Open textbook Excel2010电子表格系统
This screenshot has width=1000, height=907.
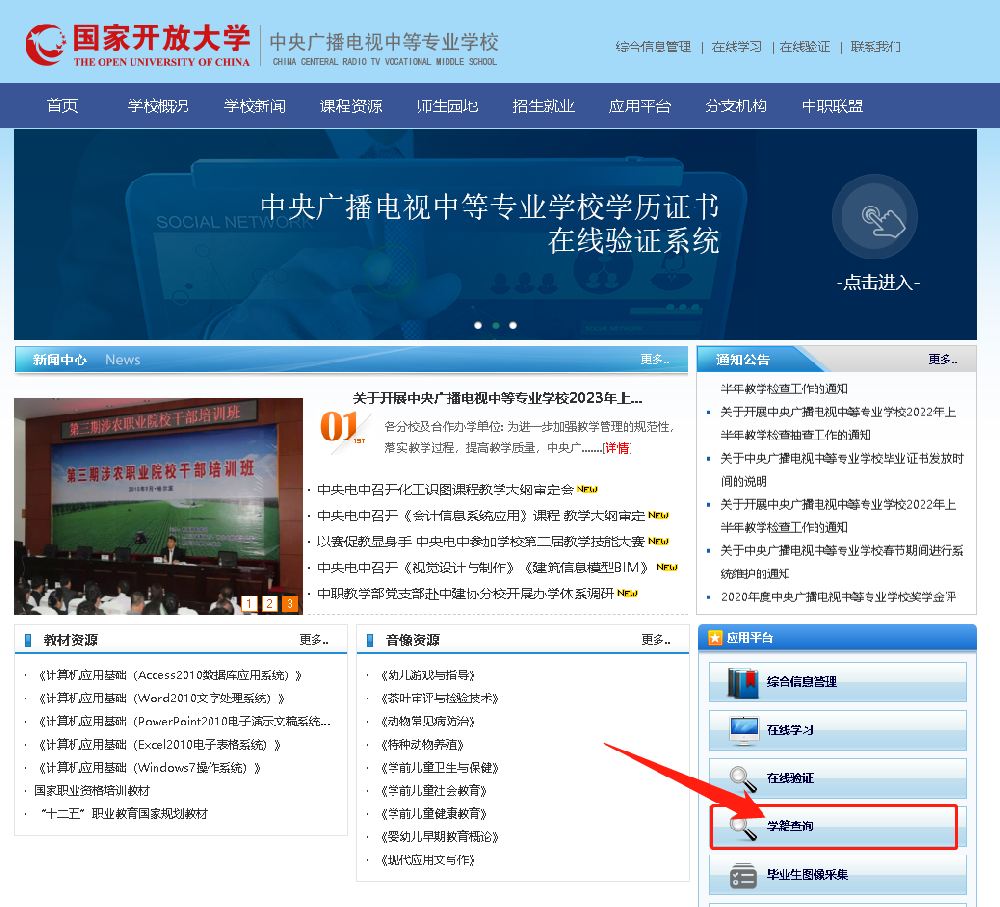coord(158,745)
